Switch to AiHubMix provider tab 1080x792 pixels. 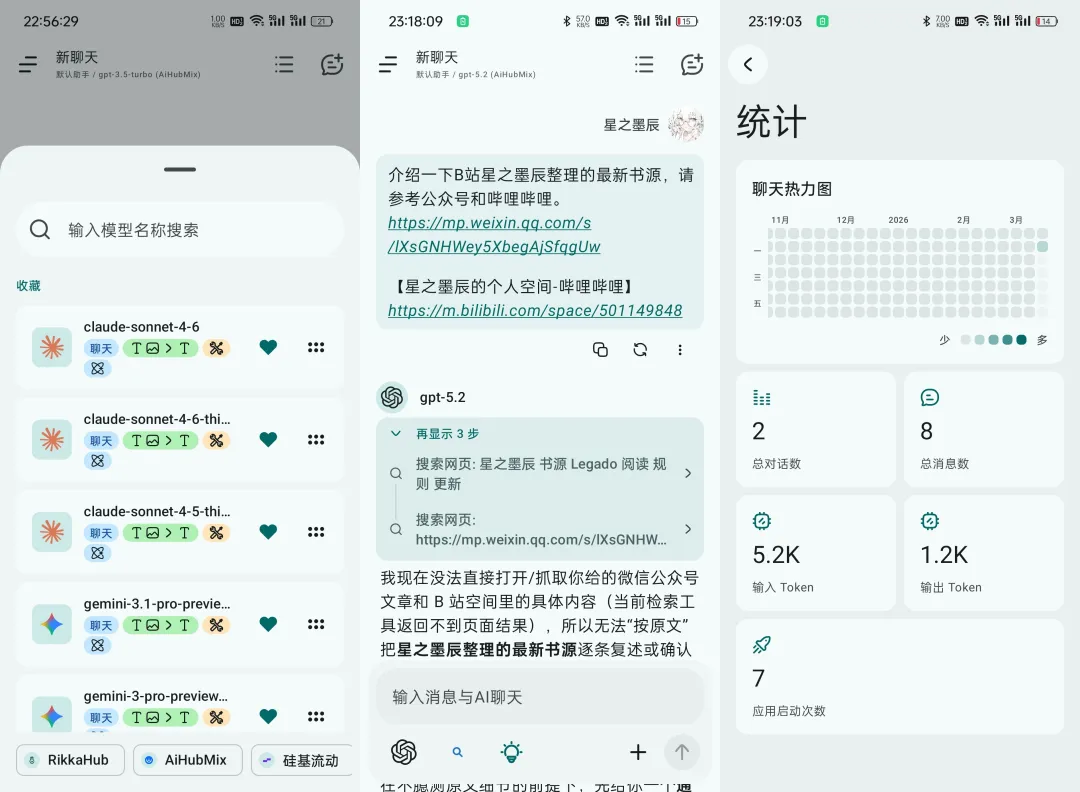tap(187, 760)
